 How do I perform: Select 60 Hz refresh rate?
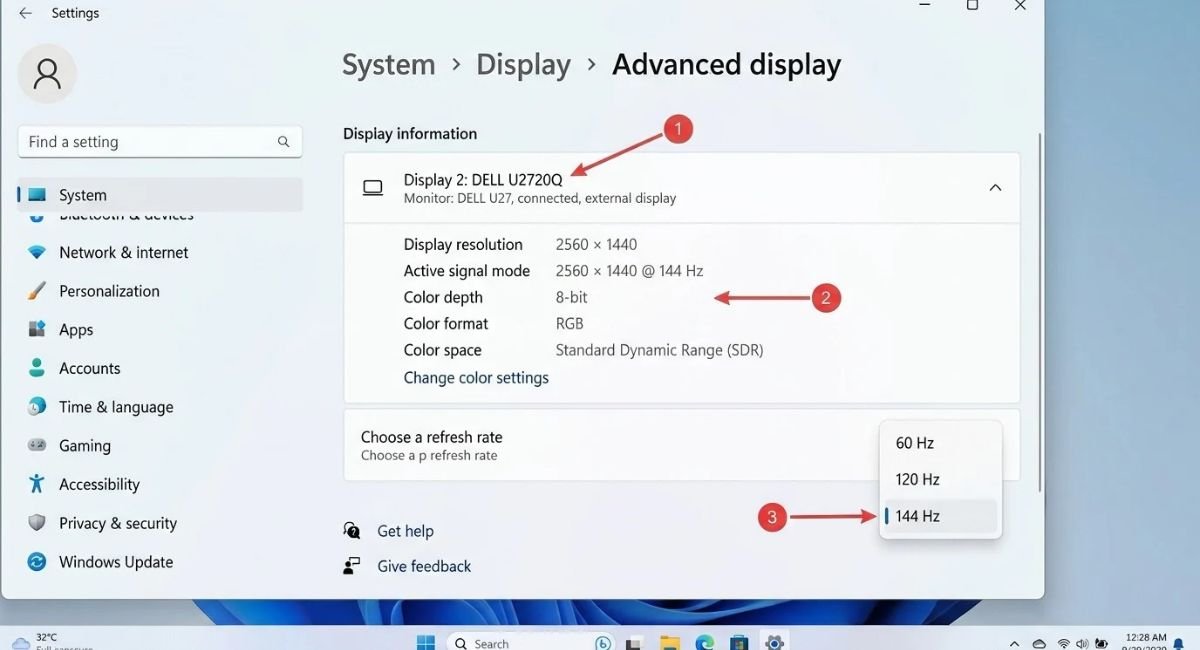coord(940,443)
